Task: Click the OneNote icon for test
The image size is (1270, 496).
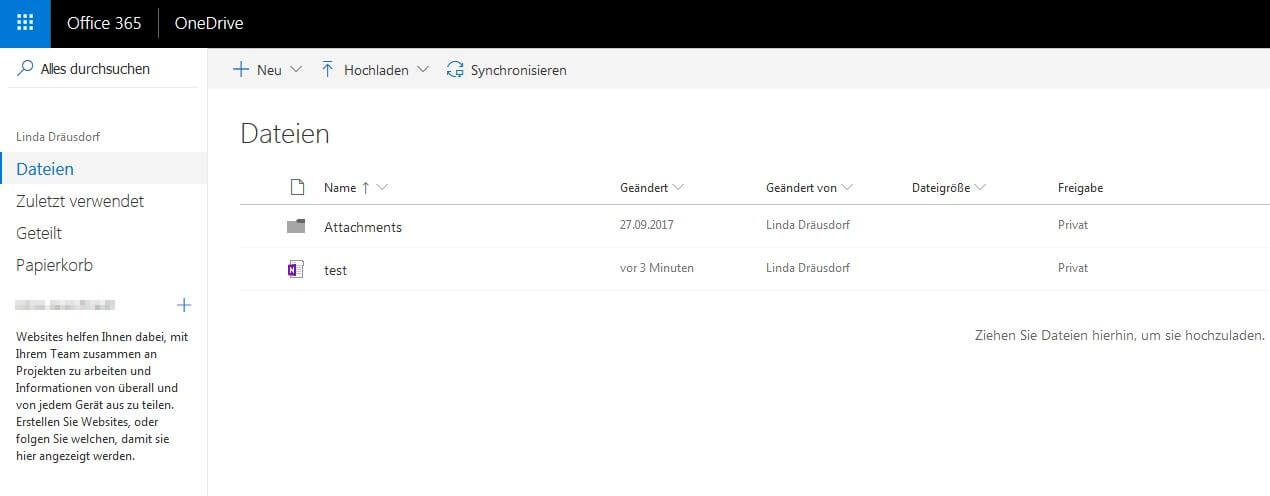Action: [295, 269]
